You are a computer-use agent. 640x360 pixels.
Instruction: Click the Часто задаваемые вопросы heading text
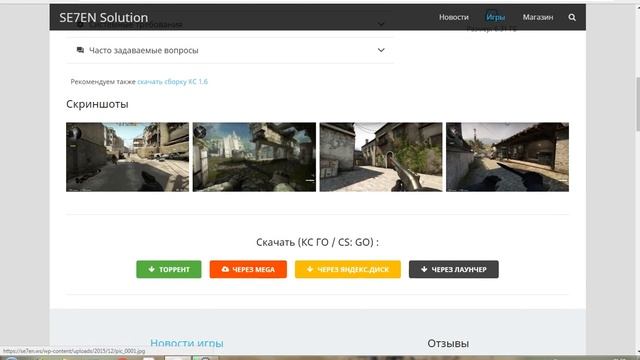tap(144, 50)
